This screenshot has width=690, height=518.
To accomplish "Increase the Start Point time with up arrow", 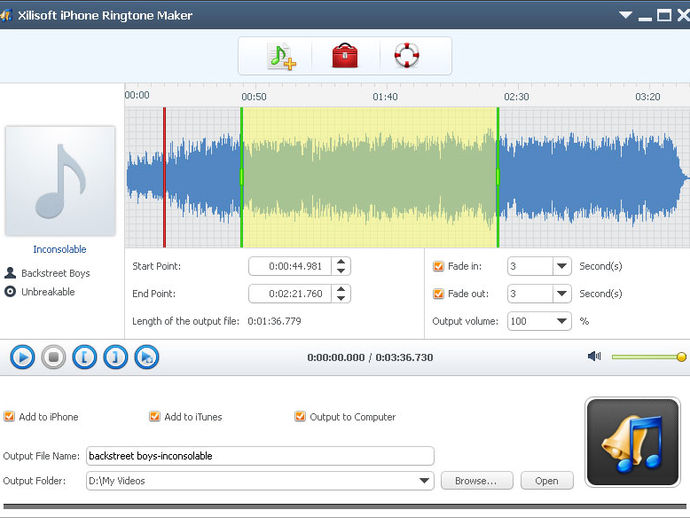I will 341,262.
